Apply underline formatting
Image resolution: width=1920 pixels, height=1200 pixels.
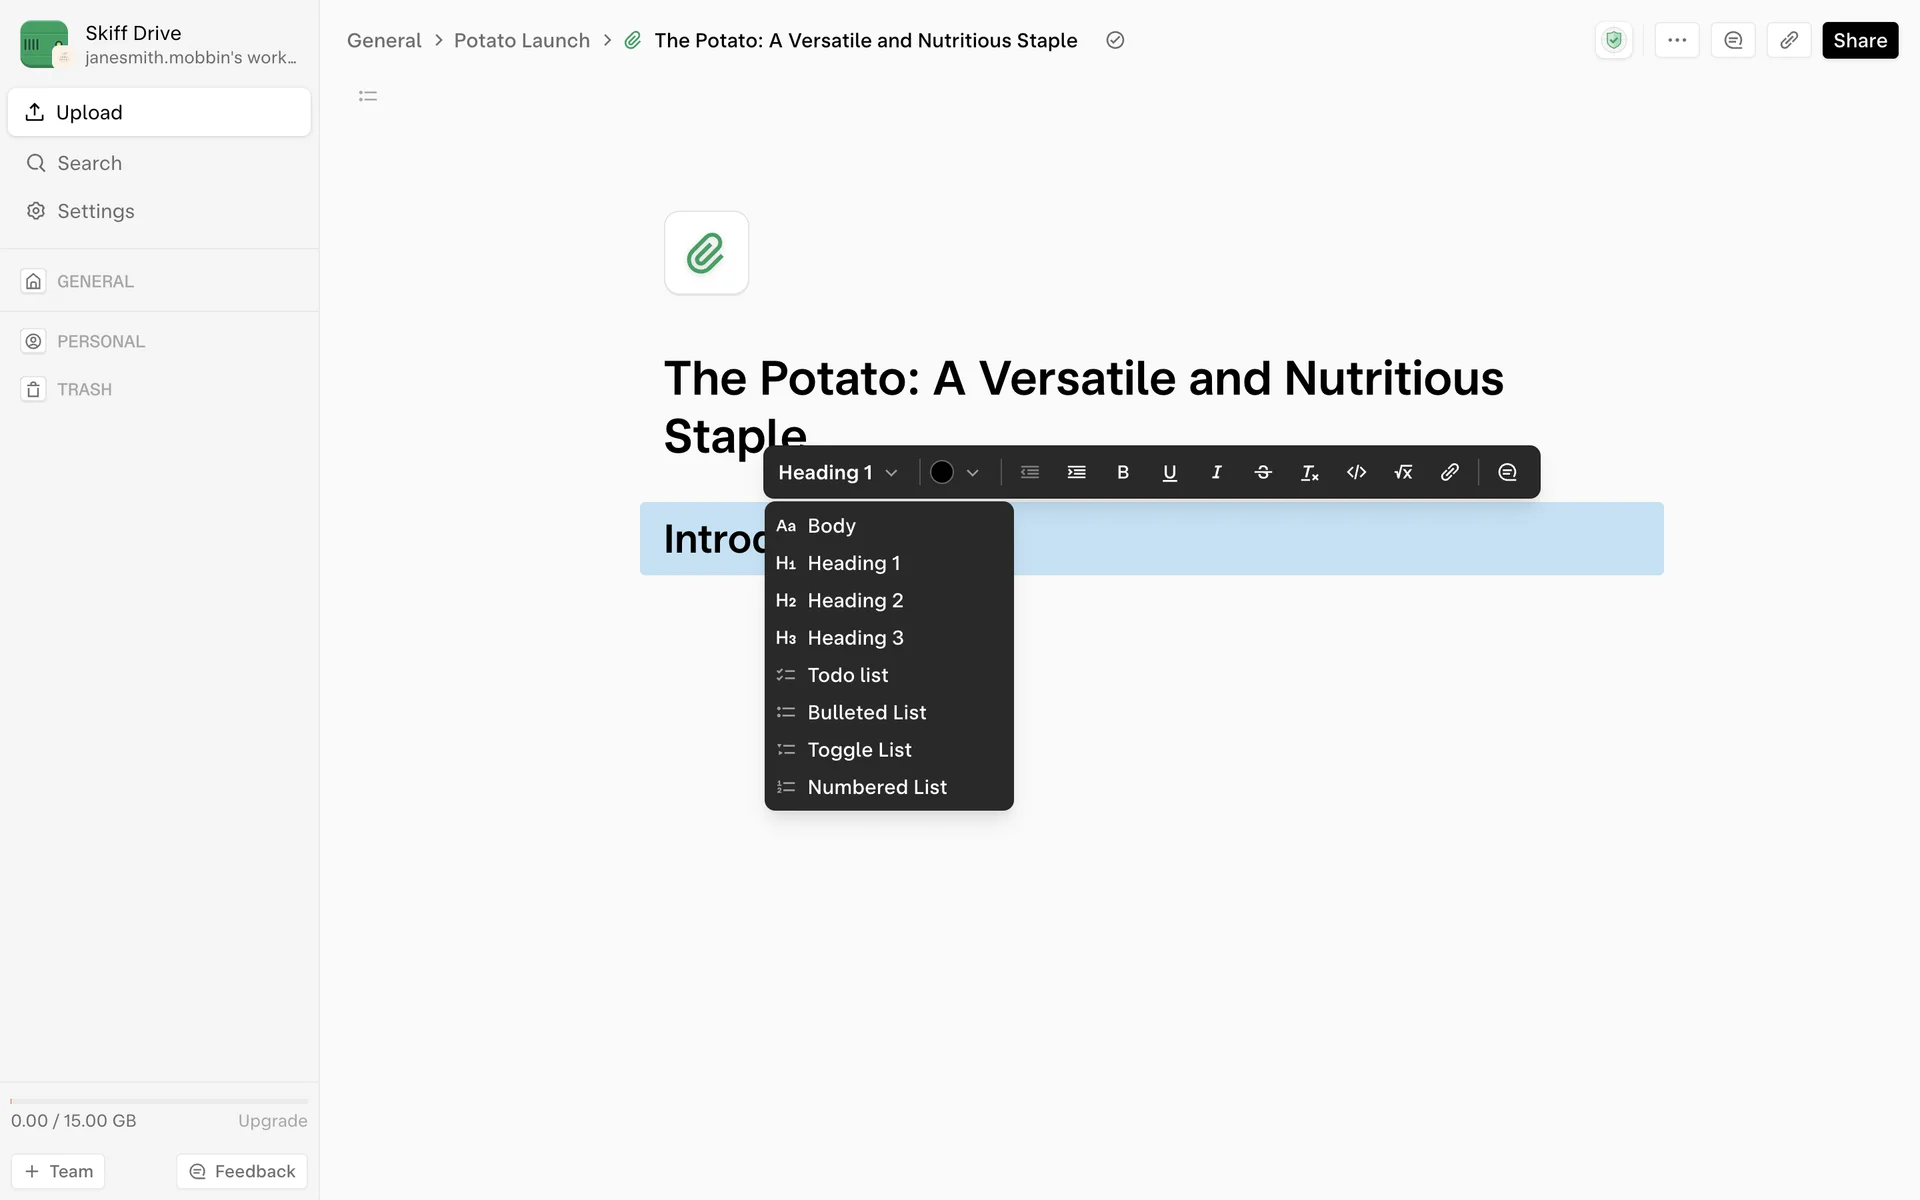pyautogui.click(x=1169, y=472)
